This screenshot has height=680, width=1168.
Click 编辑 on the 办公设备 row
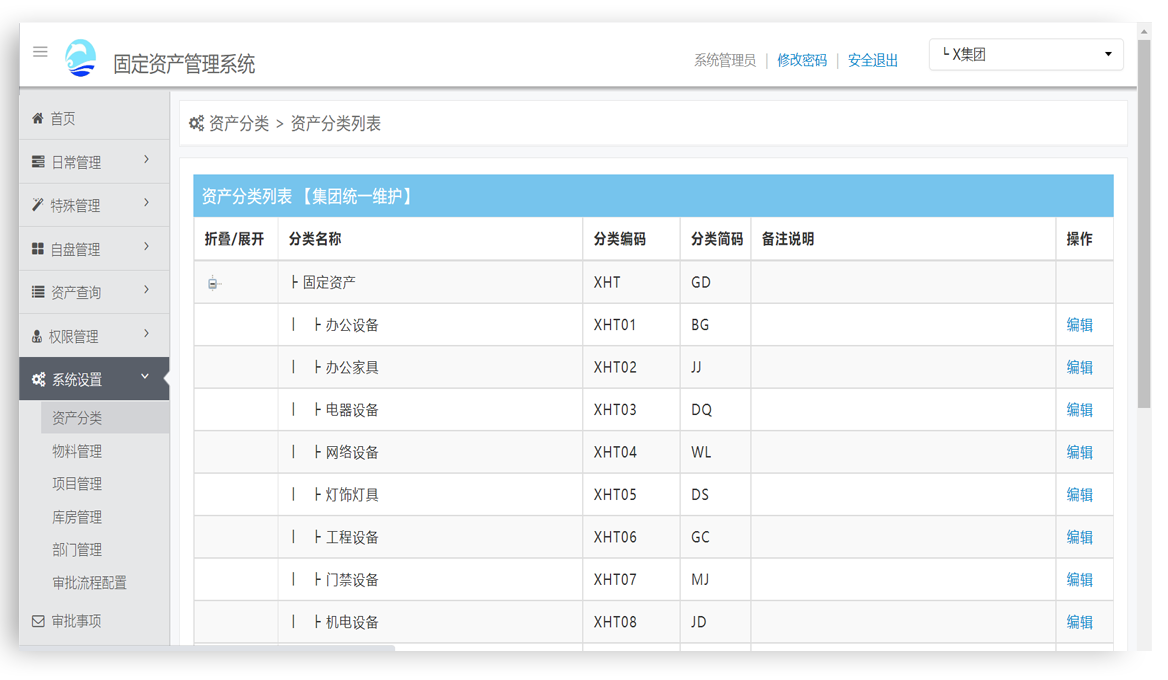pyautogui.click(x=1081, y=324)
